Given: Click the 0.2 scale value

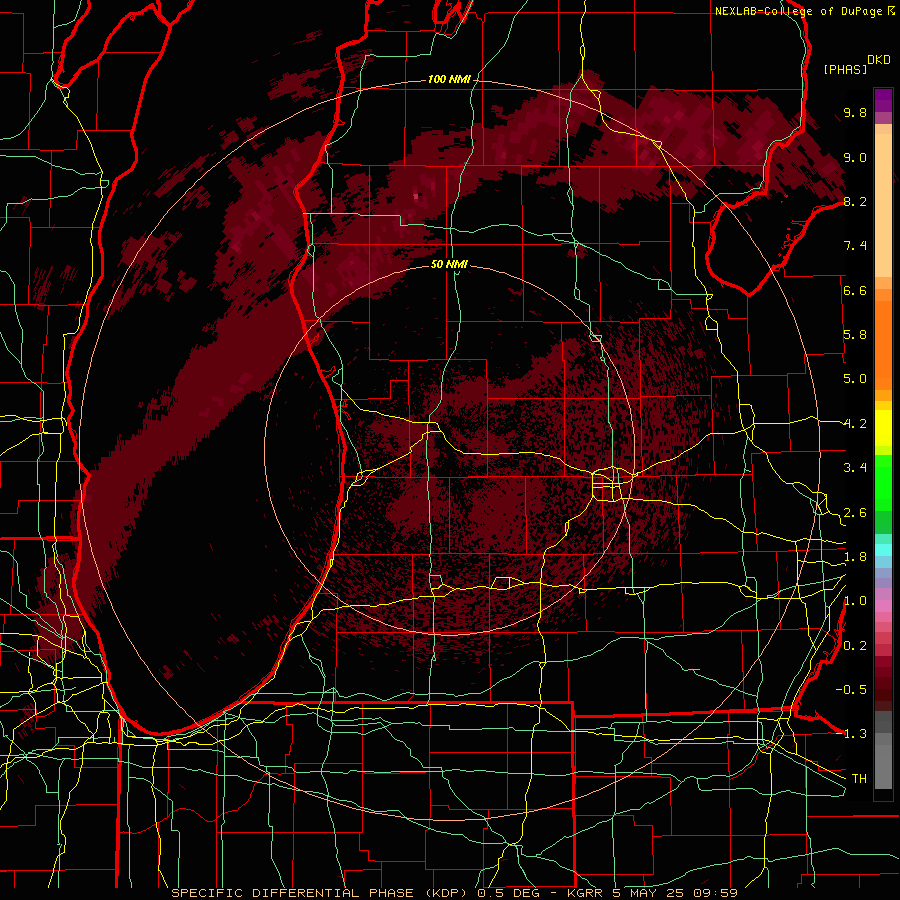Looking at the screenshot, I should 855,646.
